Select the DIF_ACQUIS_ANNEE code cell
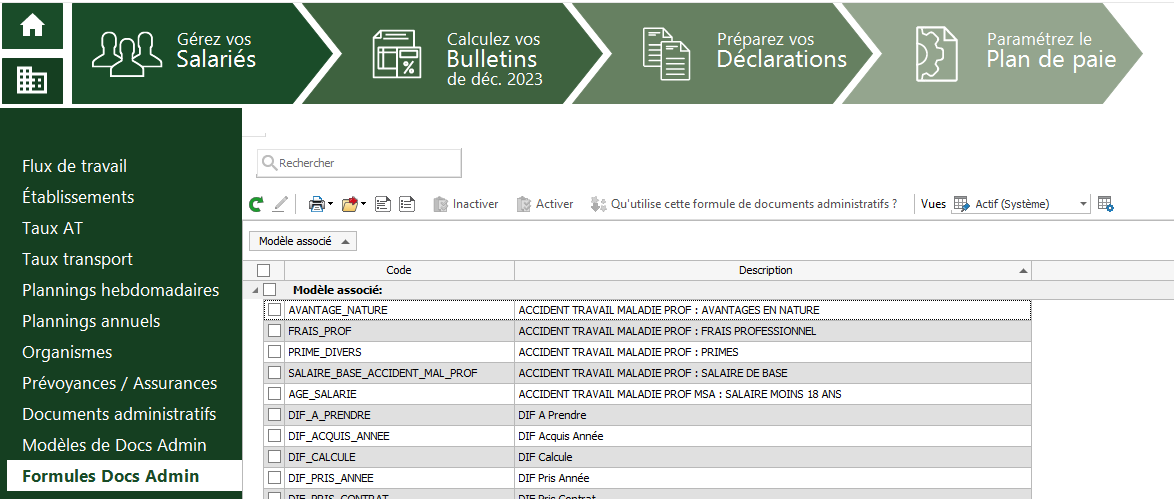 (x=399, y=436)
